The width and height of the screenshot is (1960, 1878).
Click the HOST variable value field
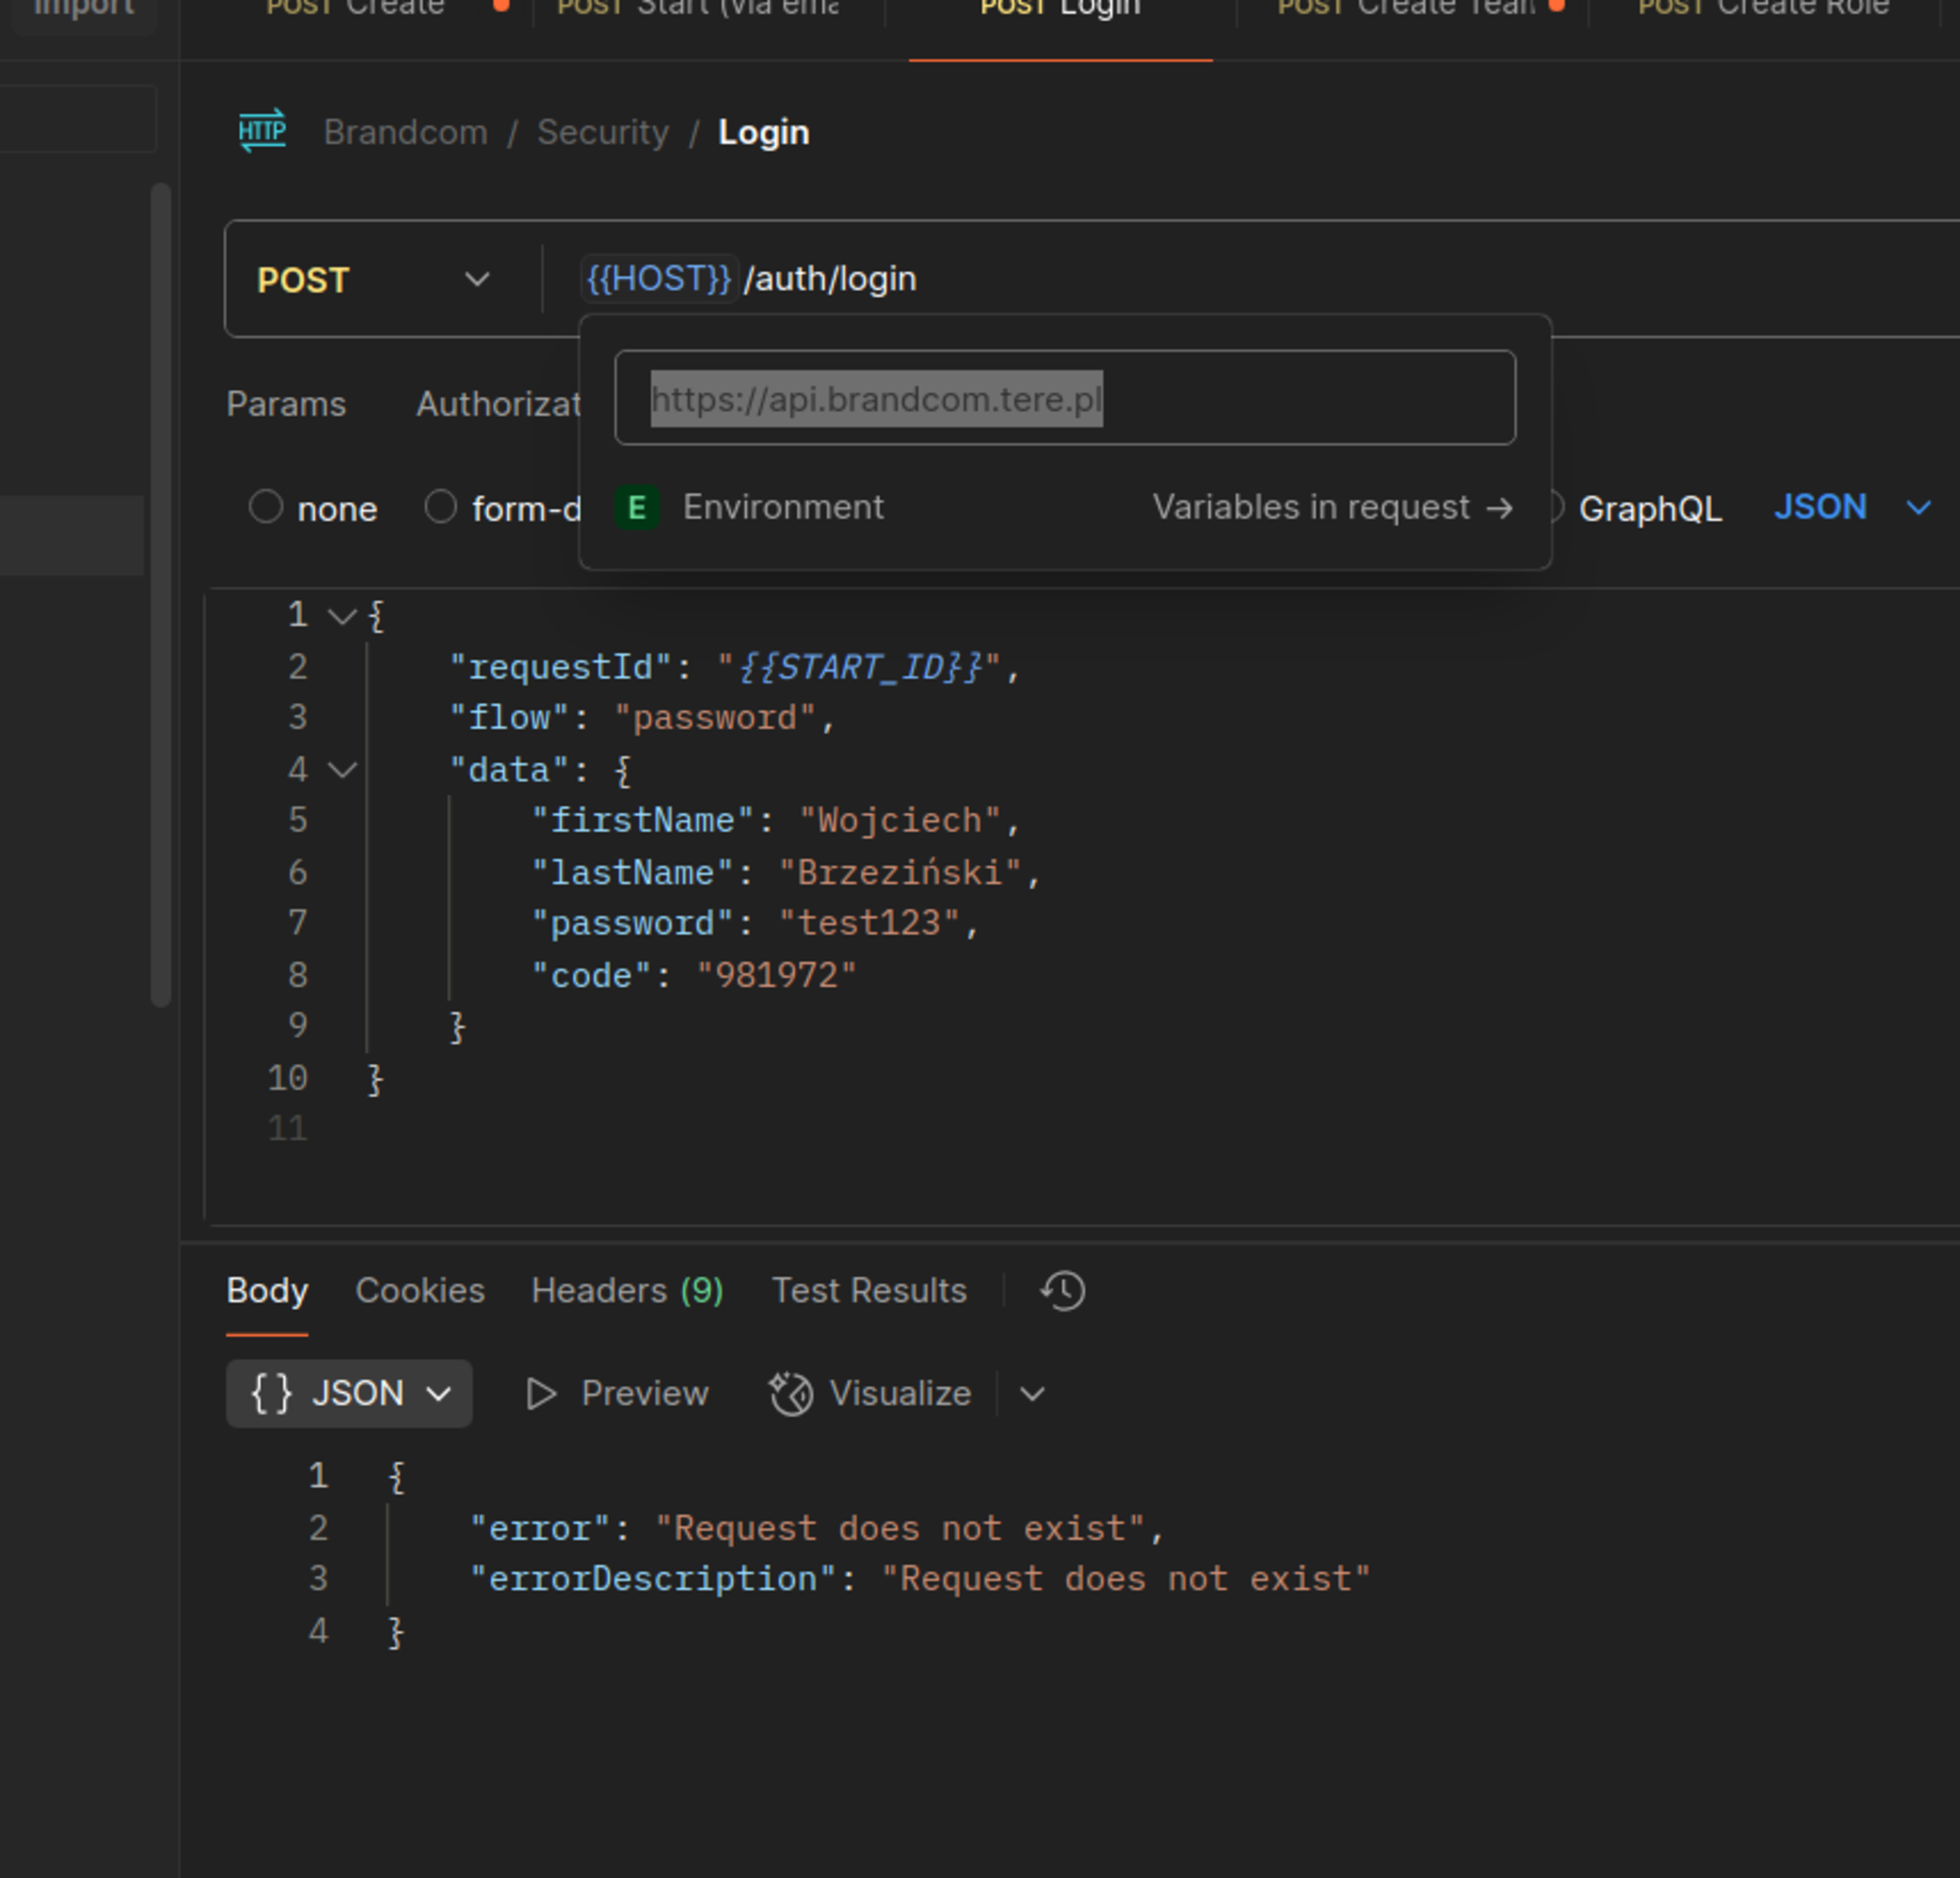click(x=1064, y=398)
